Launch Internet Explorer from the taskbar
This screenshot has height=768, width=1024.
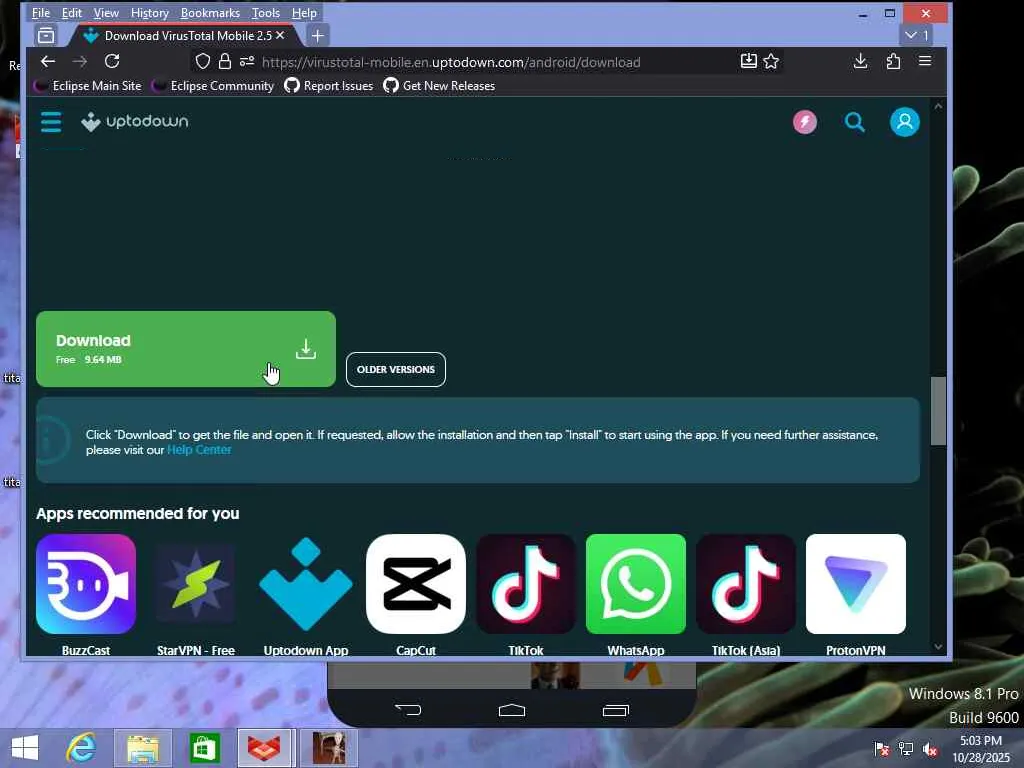tap(81, 748)
